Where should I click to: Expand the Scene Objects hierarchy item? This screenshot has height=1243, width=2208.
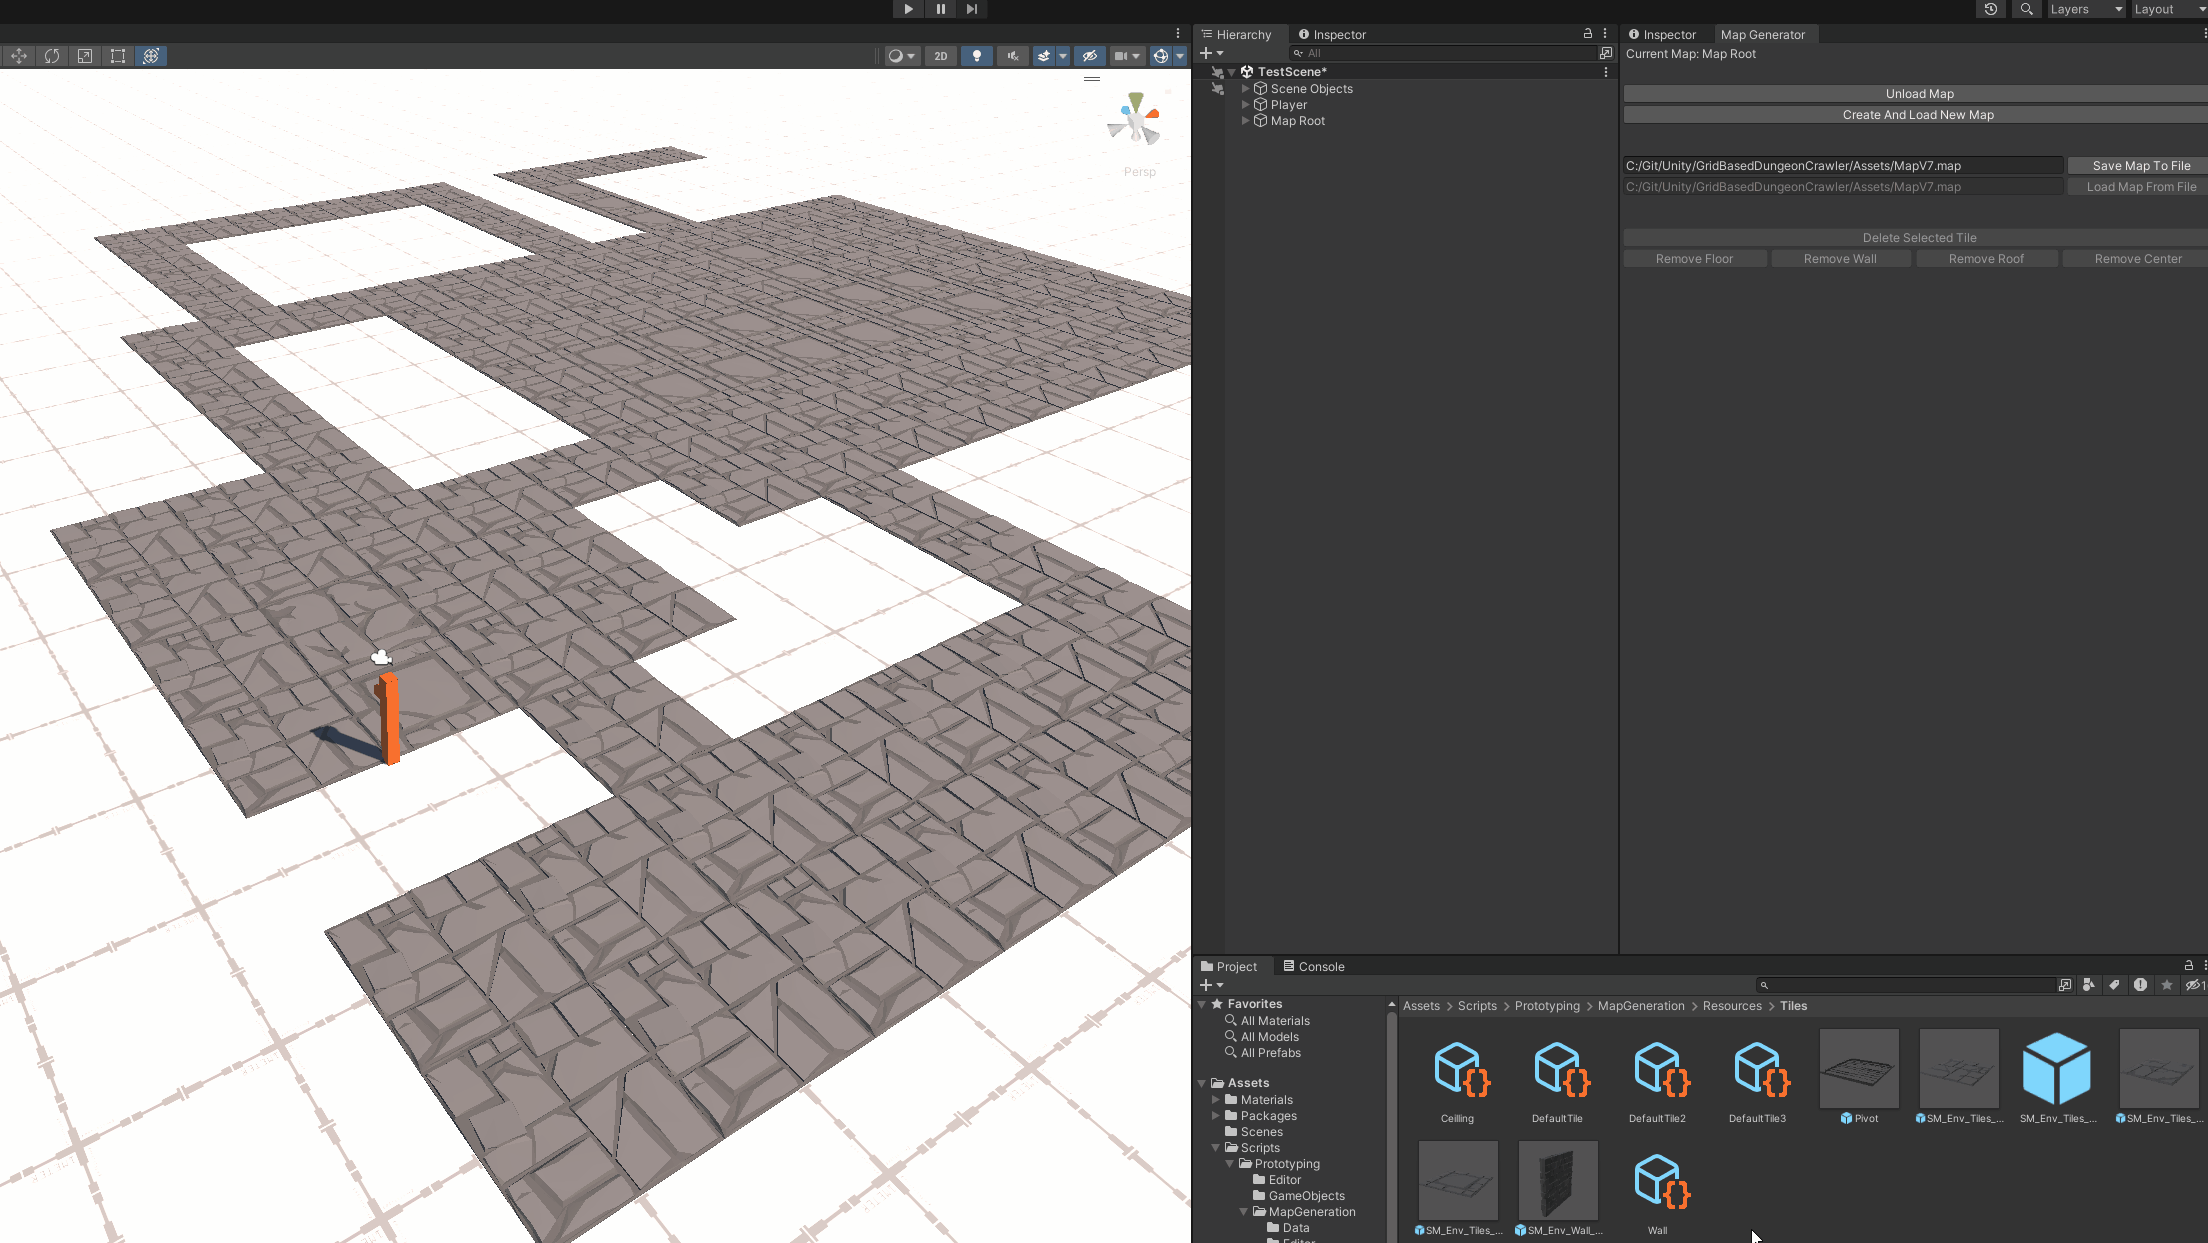point(1245,89)
